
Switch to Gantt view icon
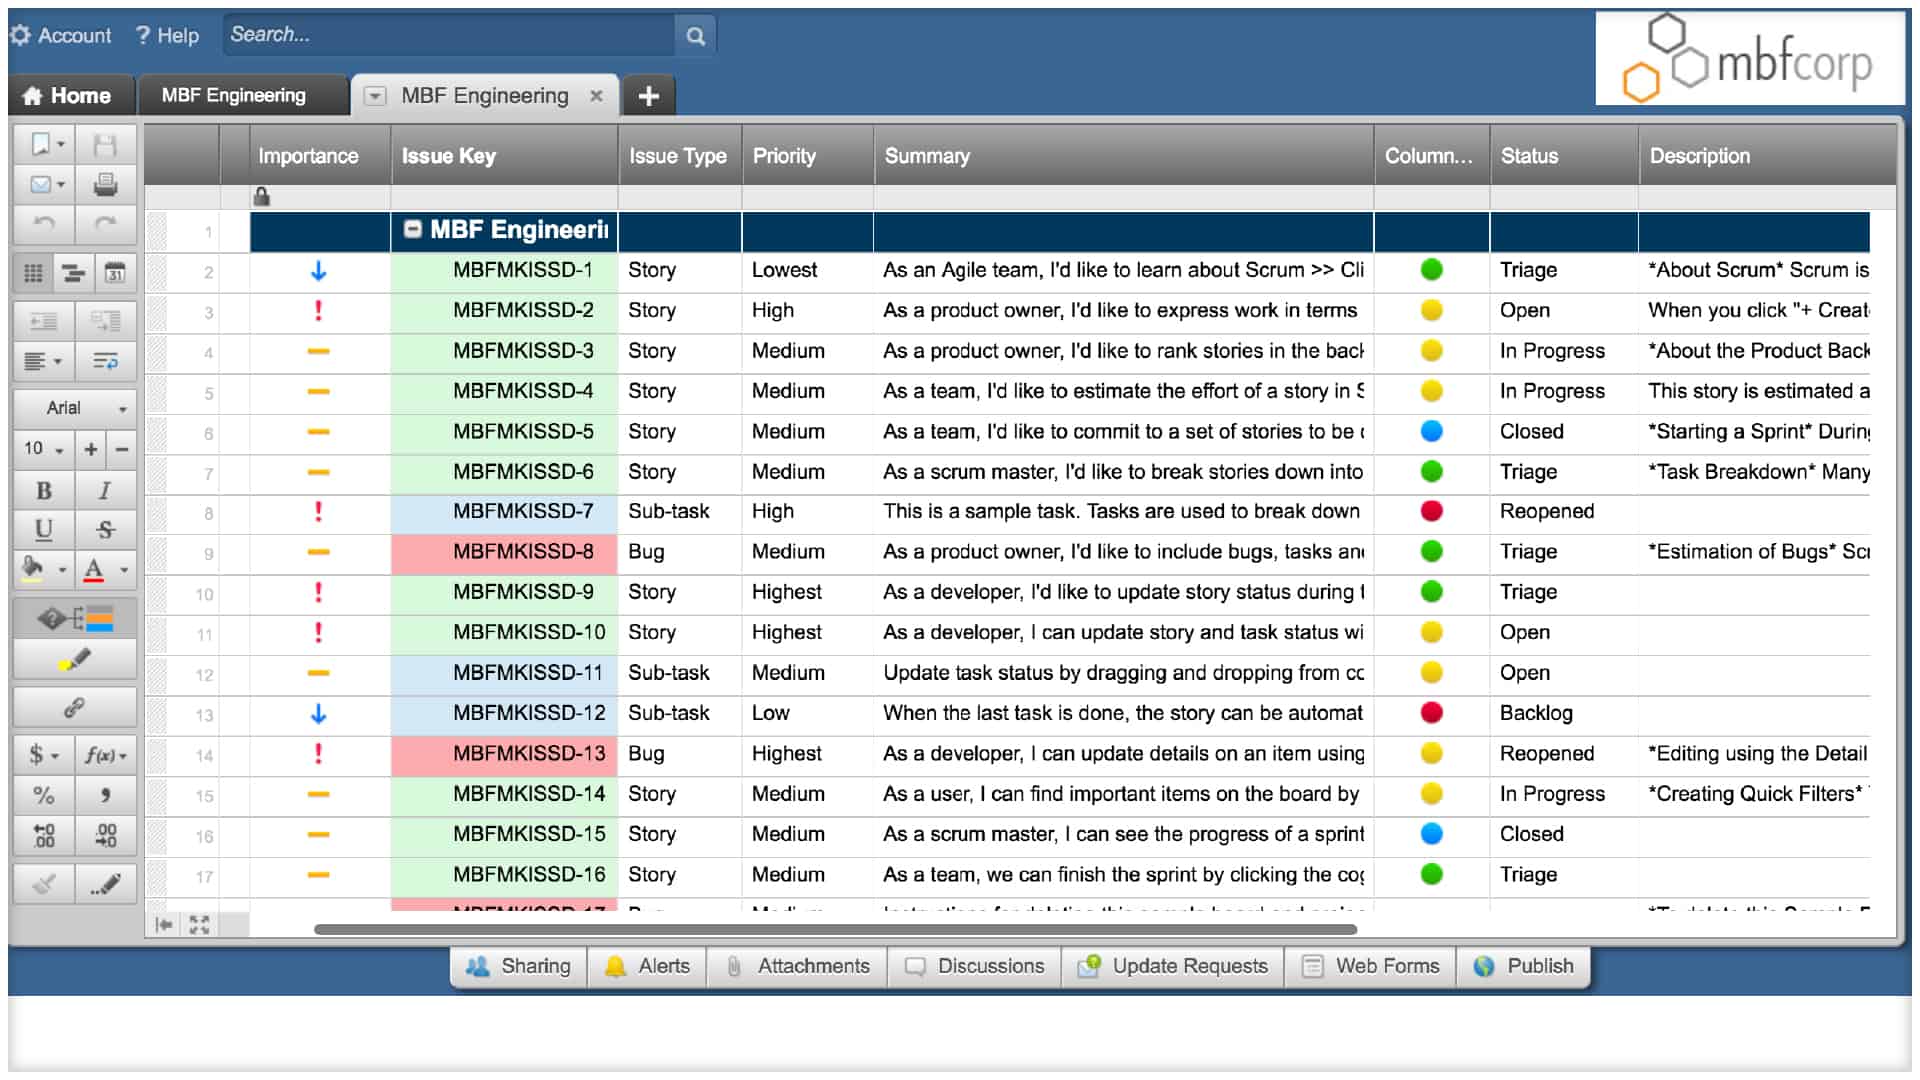[x=73, y=273]
